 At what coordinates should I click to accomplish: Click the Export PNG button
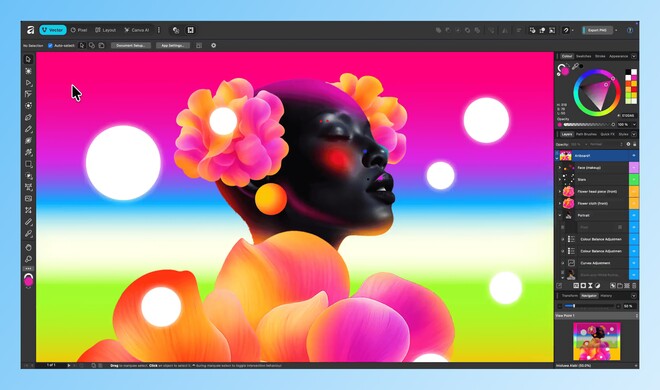[597, 30]
